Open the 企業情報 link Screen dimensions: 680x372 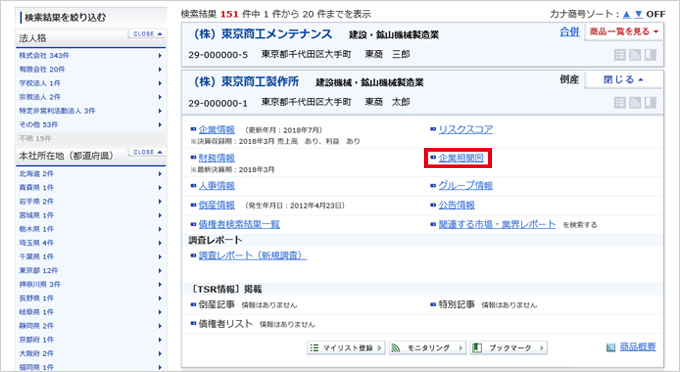[216, 129]
